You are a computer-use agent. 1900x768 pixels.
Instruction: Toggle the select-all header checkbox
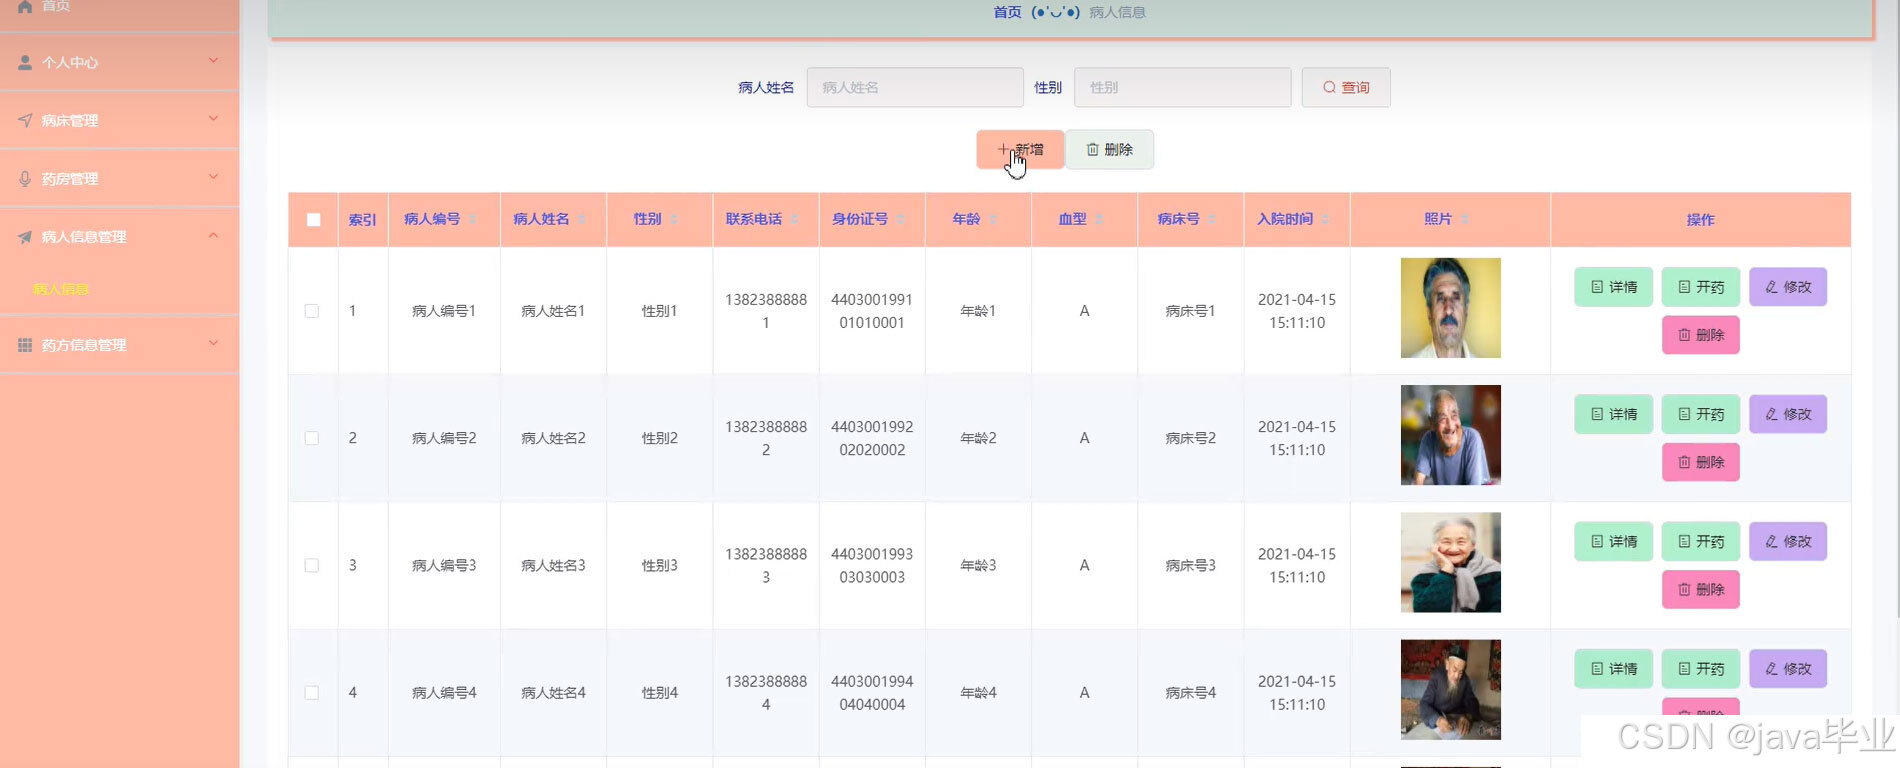(313, 219)
